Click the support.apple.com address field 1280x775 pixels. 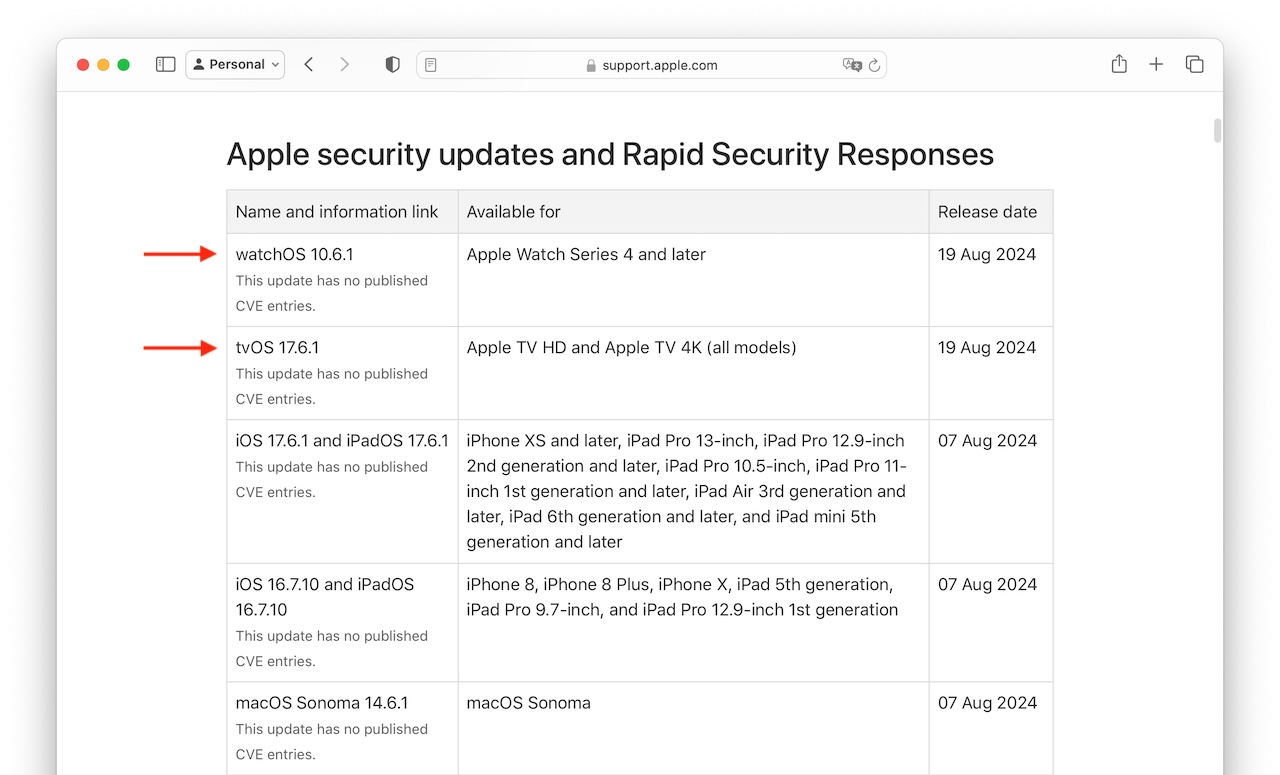[x=651, y=65]
